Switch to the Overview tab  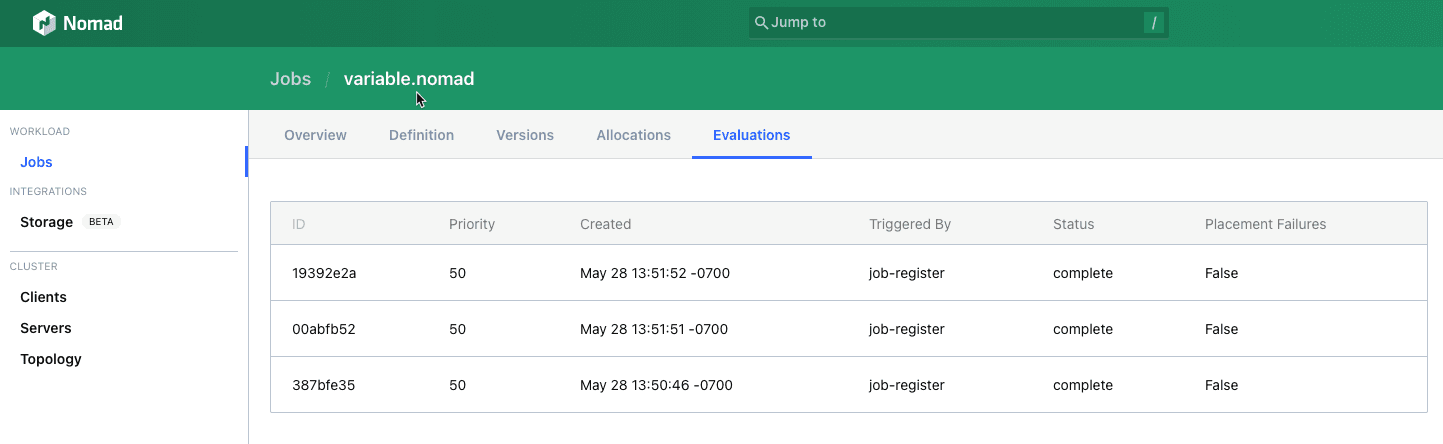click(315, 135)
